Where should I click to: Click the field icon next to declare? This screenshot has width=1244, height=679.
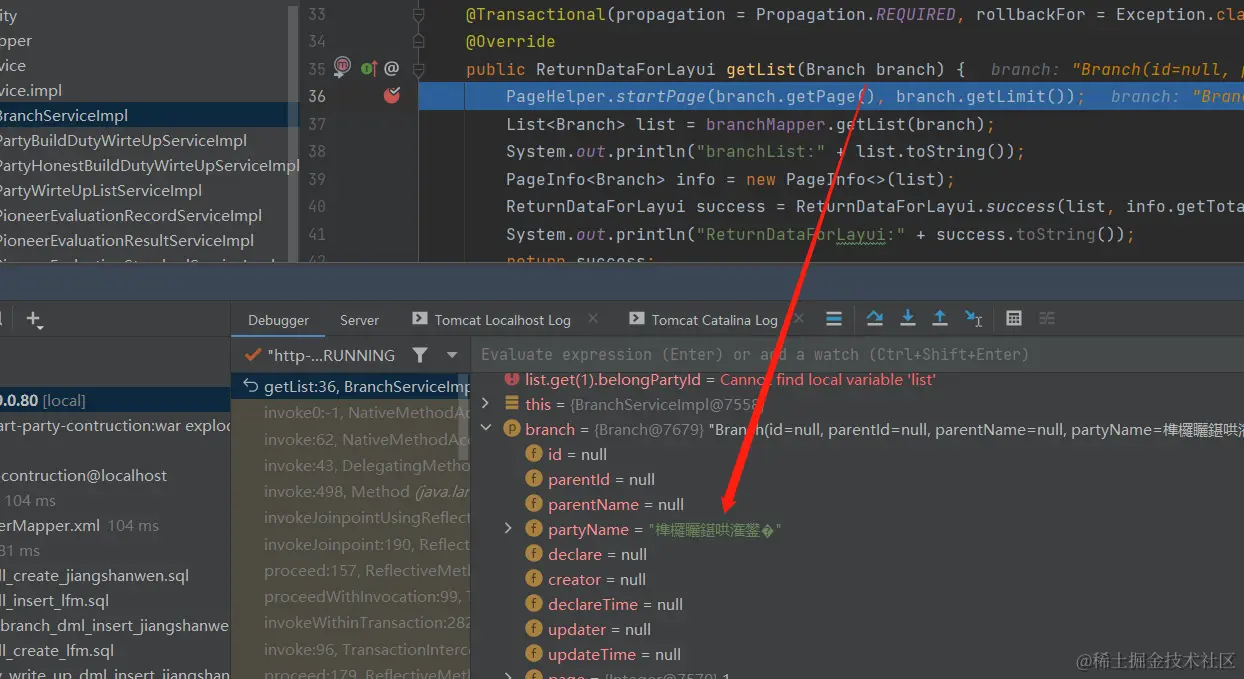[x=535, y=555]
